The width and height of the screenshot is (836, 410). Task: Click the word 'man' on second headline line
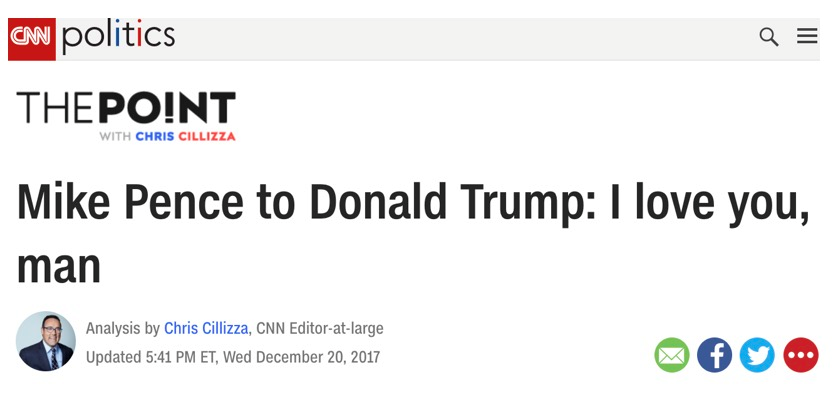[x=59, y=266]
